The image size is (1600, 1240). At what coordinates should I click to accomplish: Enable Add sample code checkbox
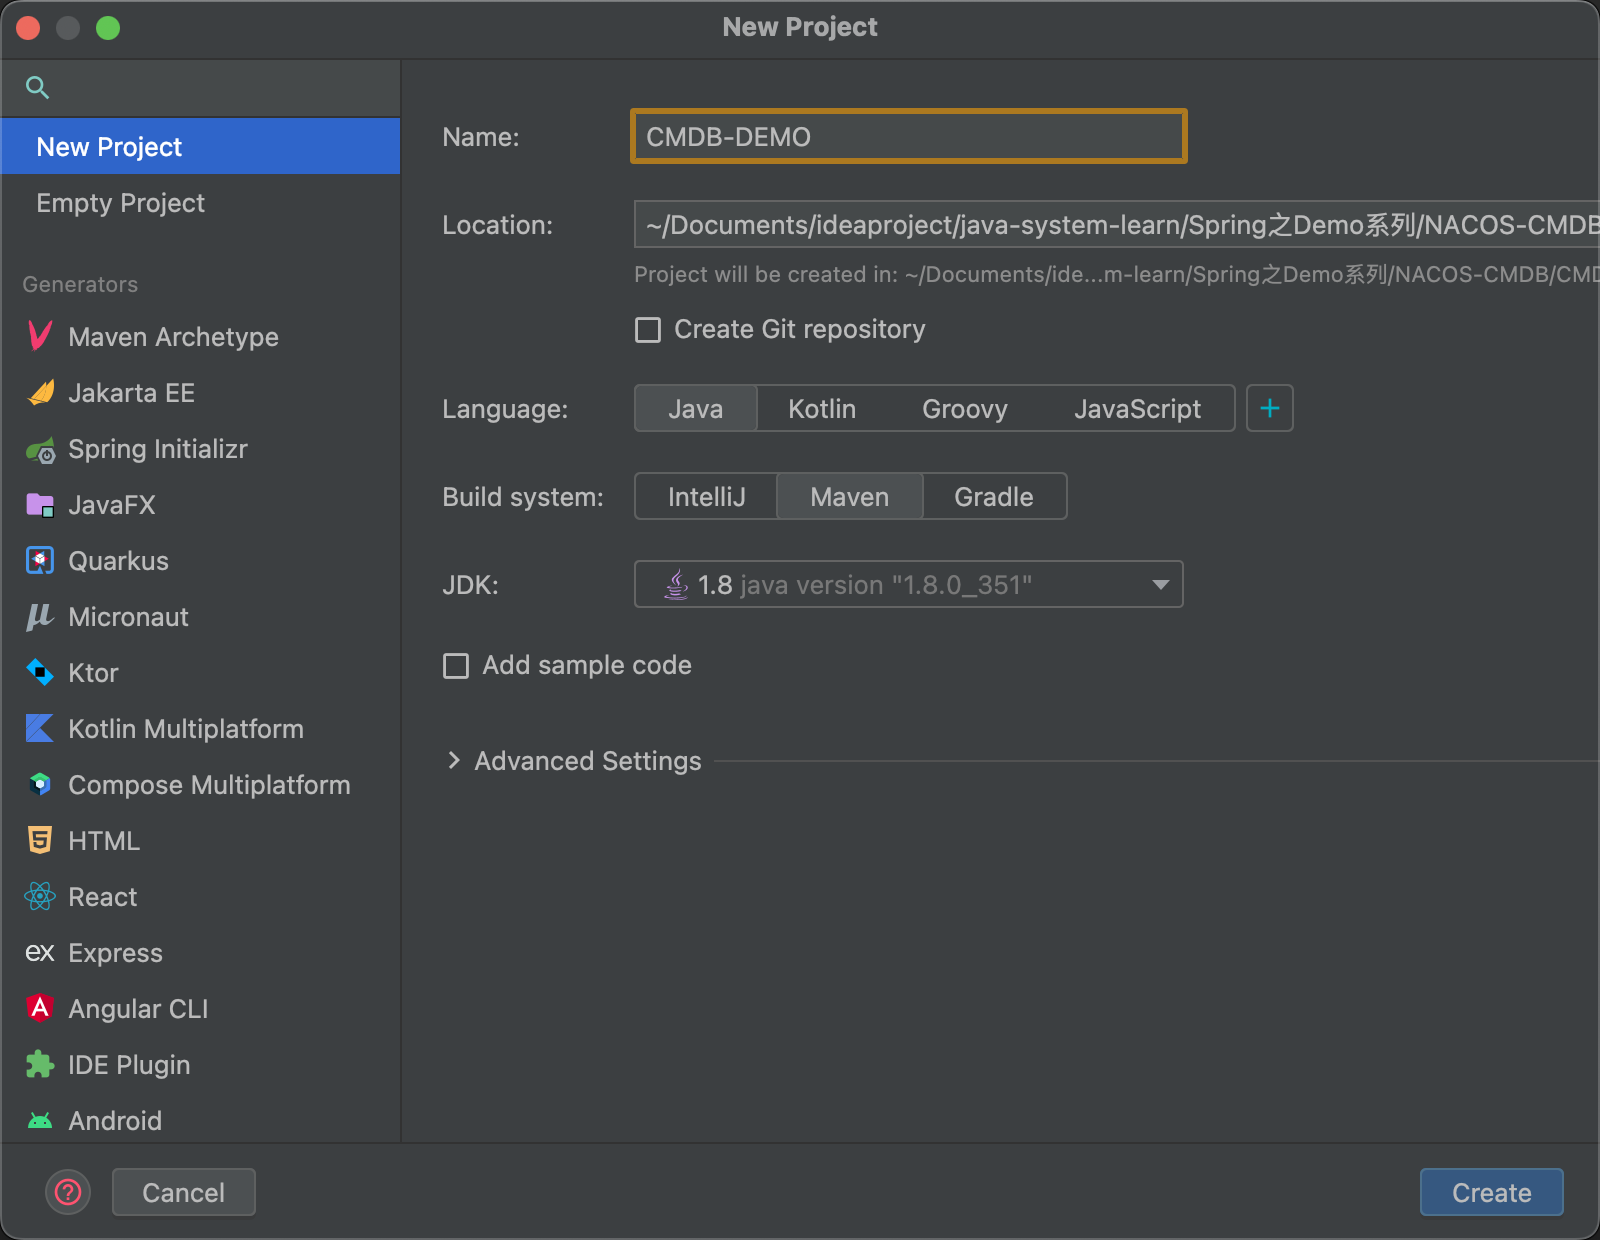[456, 666]
